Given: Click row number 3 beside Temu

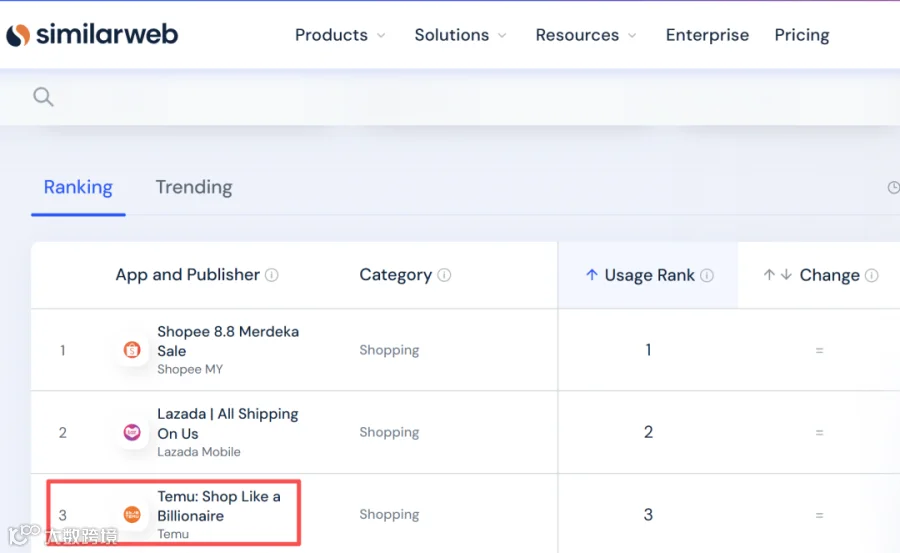Looking at the screenshot, I should (63, 515).
